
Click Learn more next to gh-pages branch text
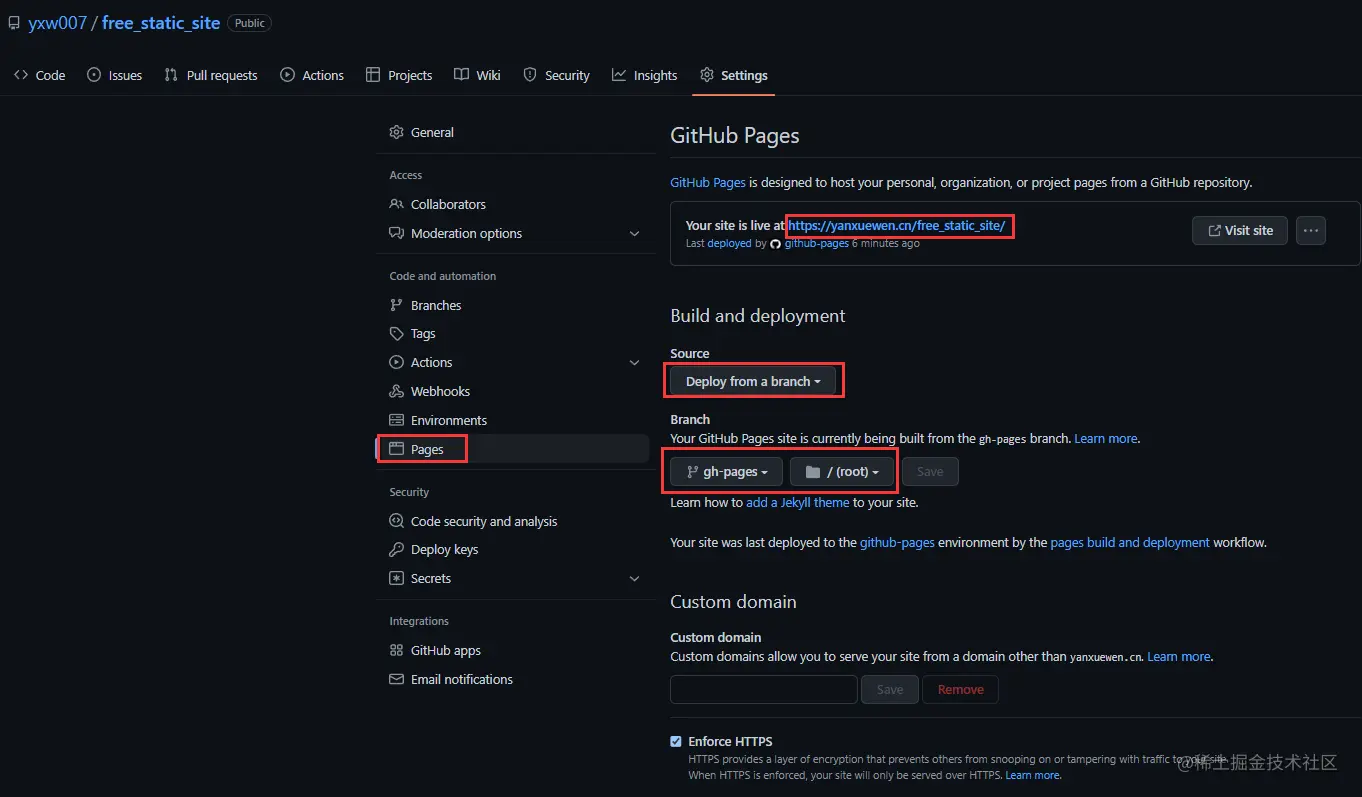coord(1106,438)
